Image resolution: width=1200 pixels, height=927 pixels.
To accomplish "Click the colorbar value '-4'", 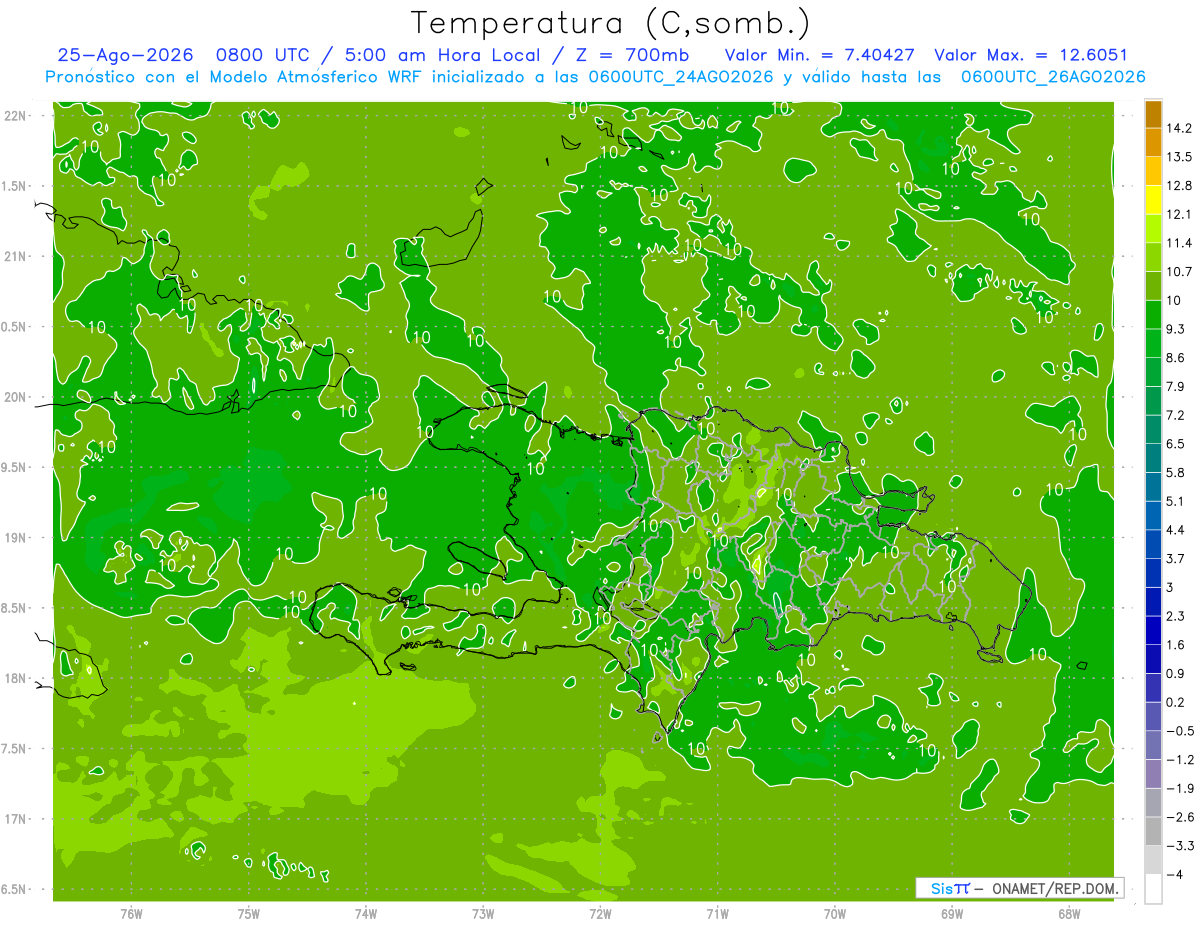I will coord(1174,874).
